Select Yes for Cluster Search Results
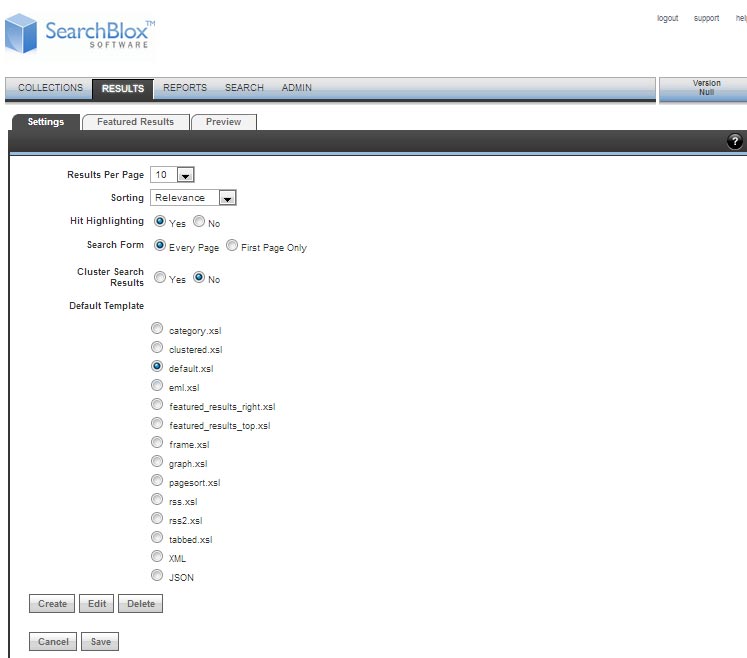This screenshot has height=658, width=747. (x=160, y=277)
